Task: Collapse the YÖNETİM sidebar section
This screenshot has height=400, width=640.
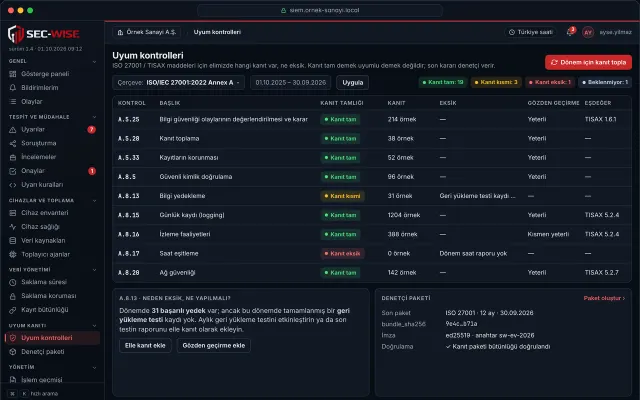Action: click(x=94, y=367)
